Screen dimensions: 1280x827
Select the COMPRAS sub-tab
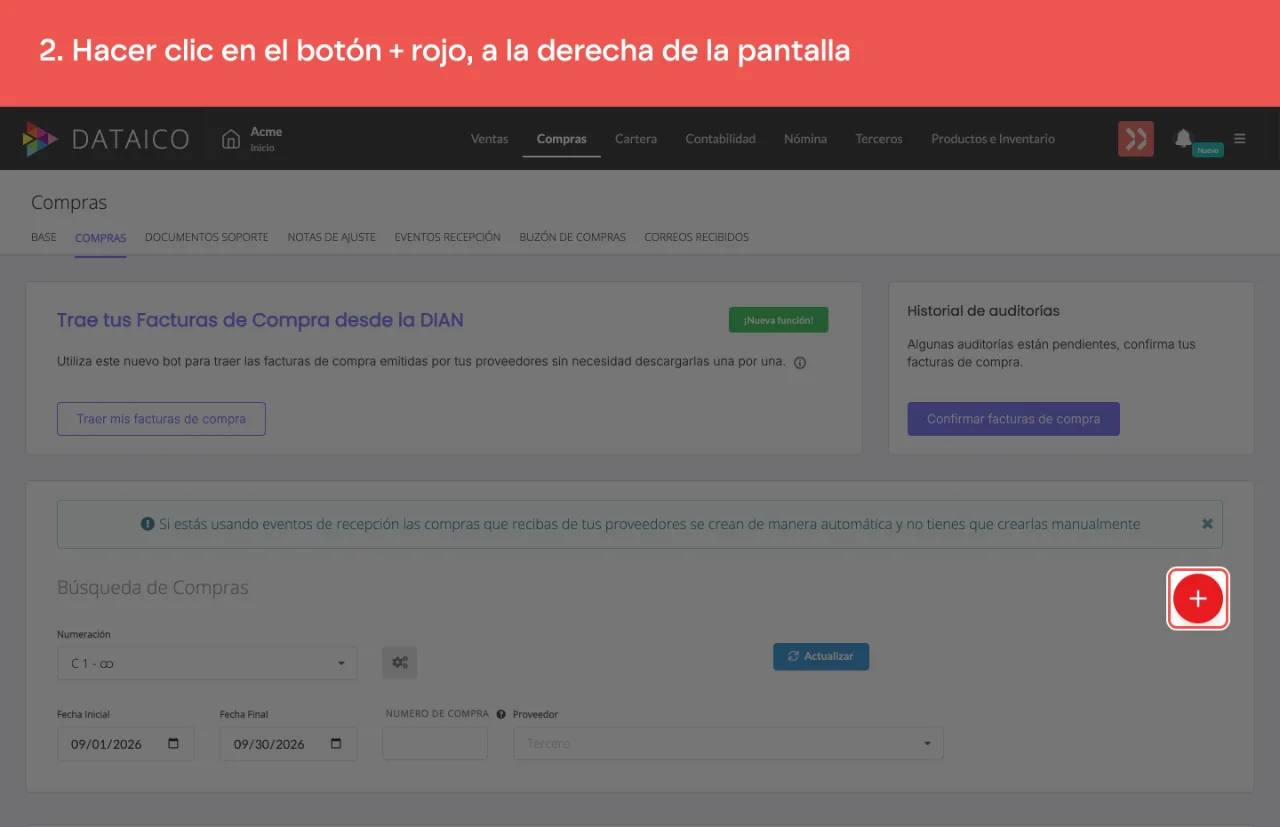(100, 238)
